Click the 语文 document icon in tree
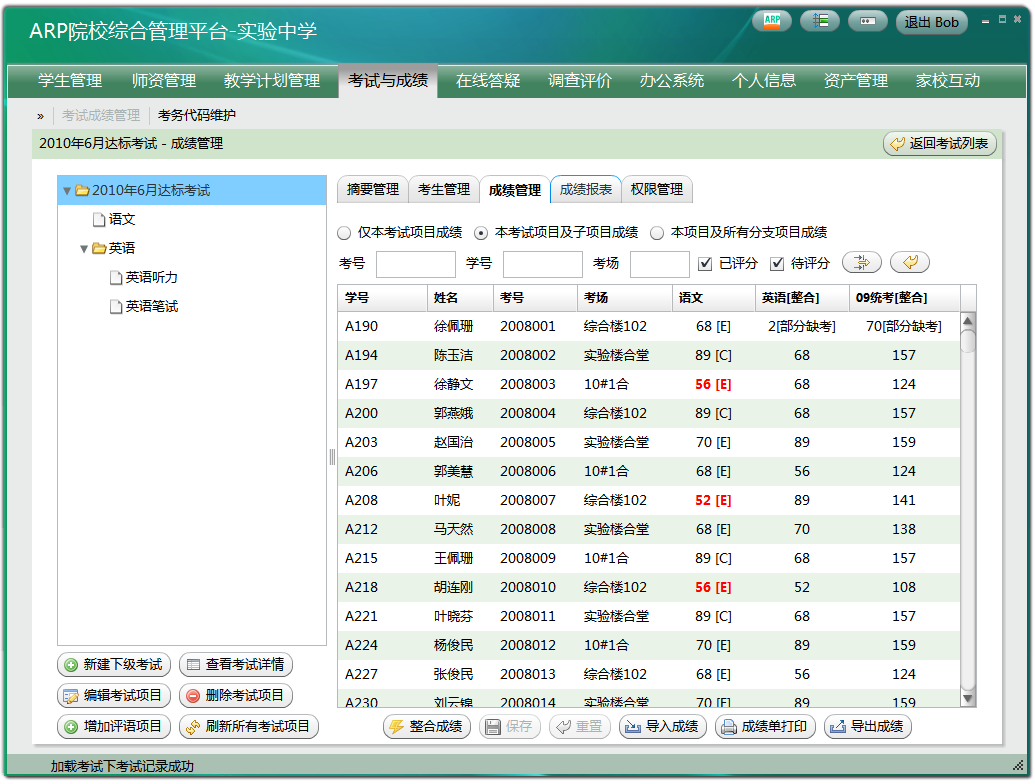Image resolution: width=1035 pixels, height=784 pixels. [99, 220]
